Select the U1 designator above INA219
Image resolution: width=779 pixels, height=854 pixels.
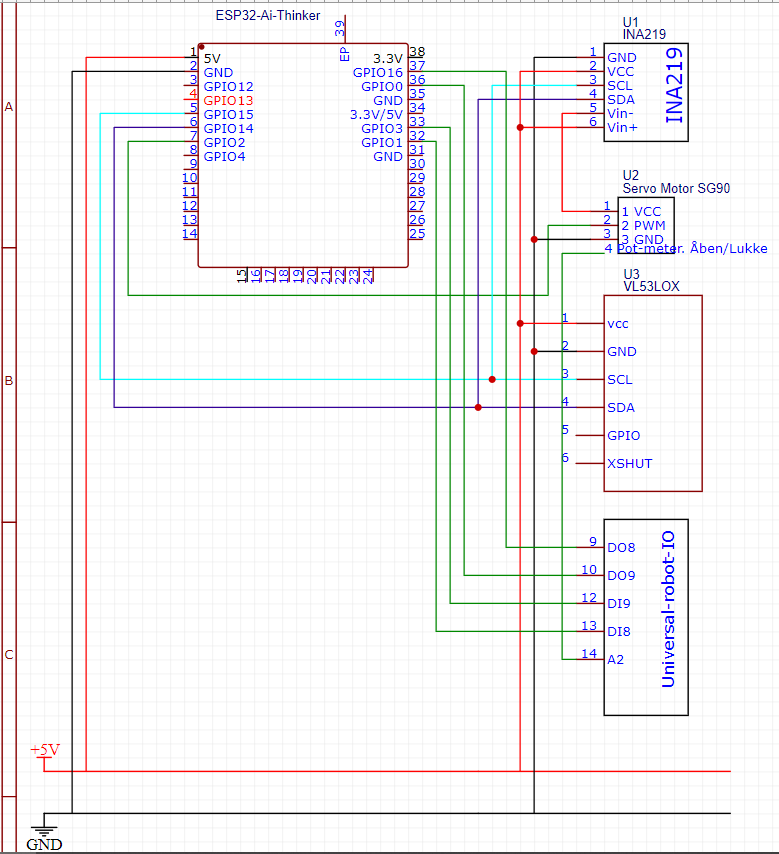(x=630, y=22)
